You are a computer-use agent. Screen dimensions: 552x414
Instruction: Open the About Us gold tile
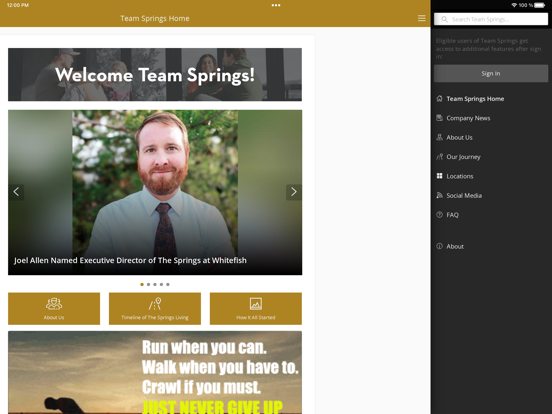pos(54,308)
